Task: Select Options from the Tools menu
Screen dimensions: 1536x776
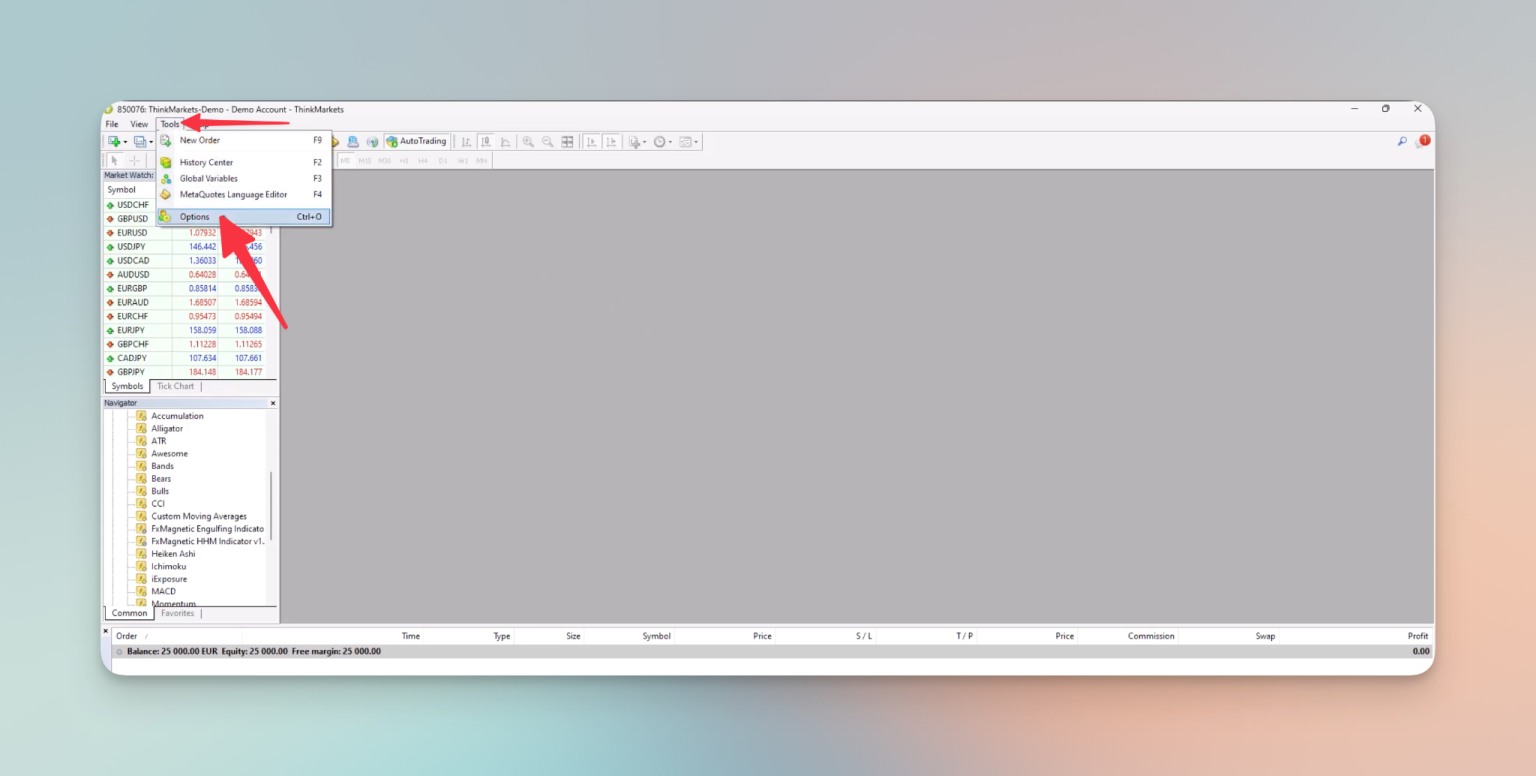Action: [194, 216]
